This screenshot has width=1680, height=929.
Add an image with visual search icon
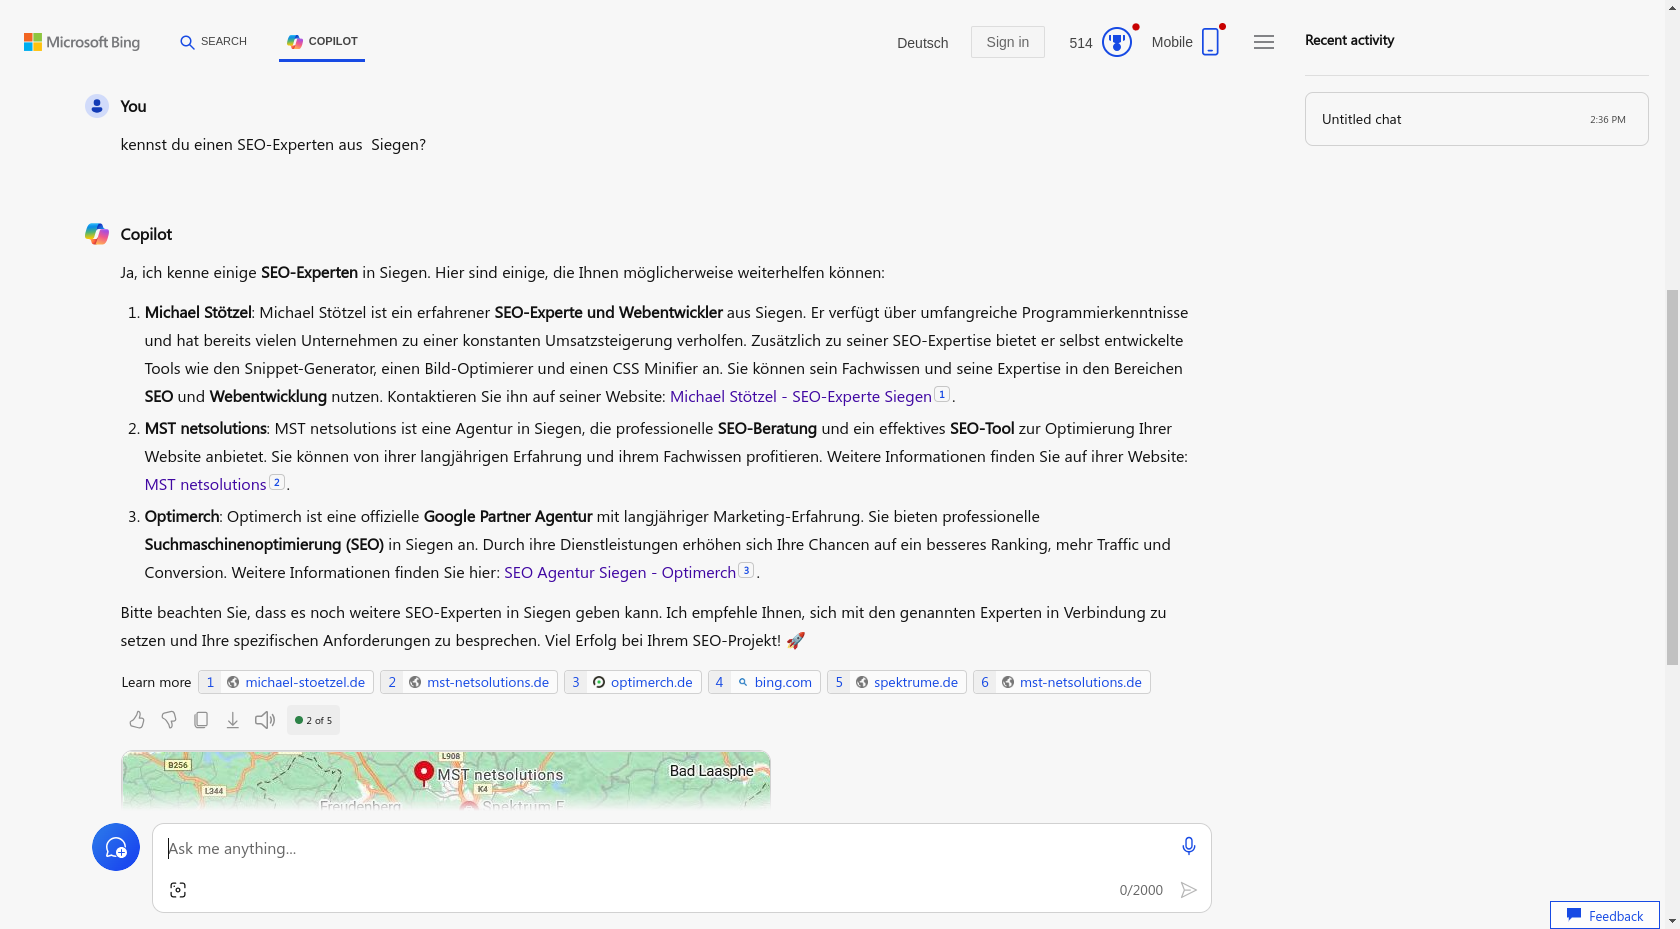coord(178,890)
